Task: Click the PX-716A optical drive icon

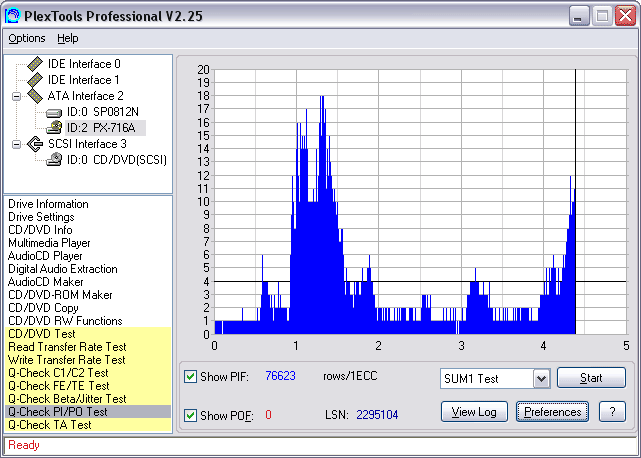Action: pos(54,128)
